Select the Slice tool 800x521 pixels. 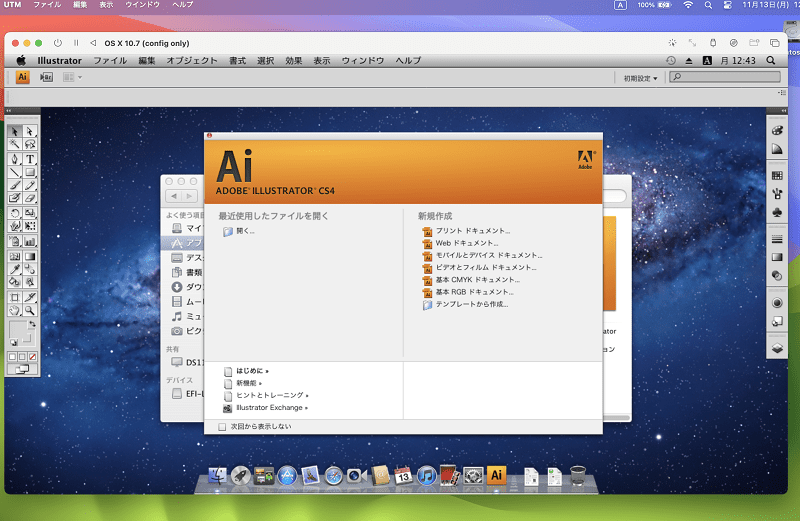pyautogui.click(x=30, y=297)
